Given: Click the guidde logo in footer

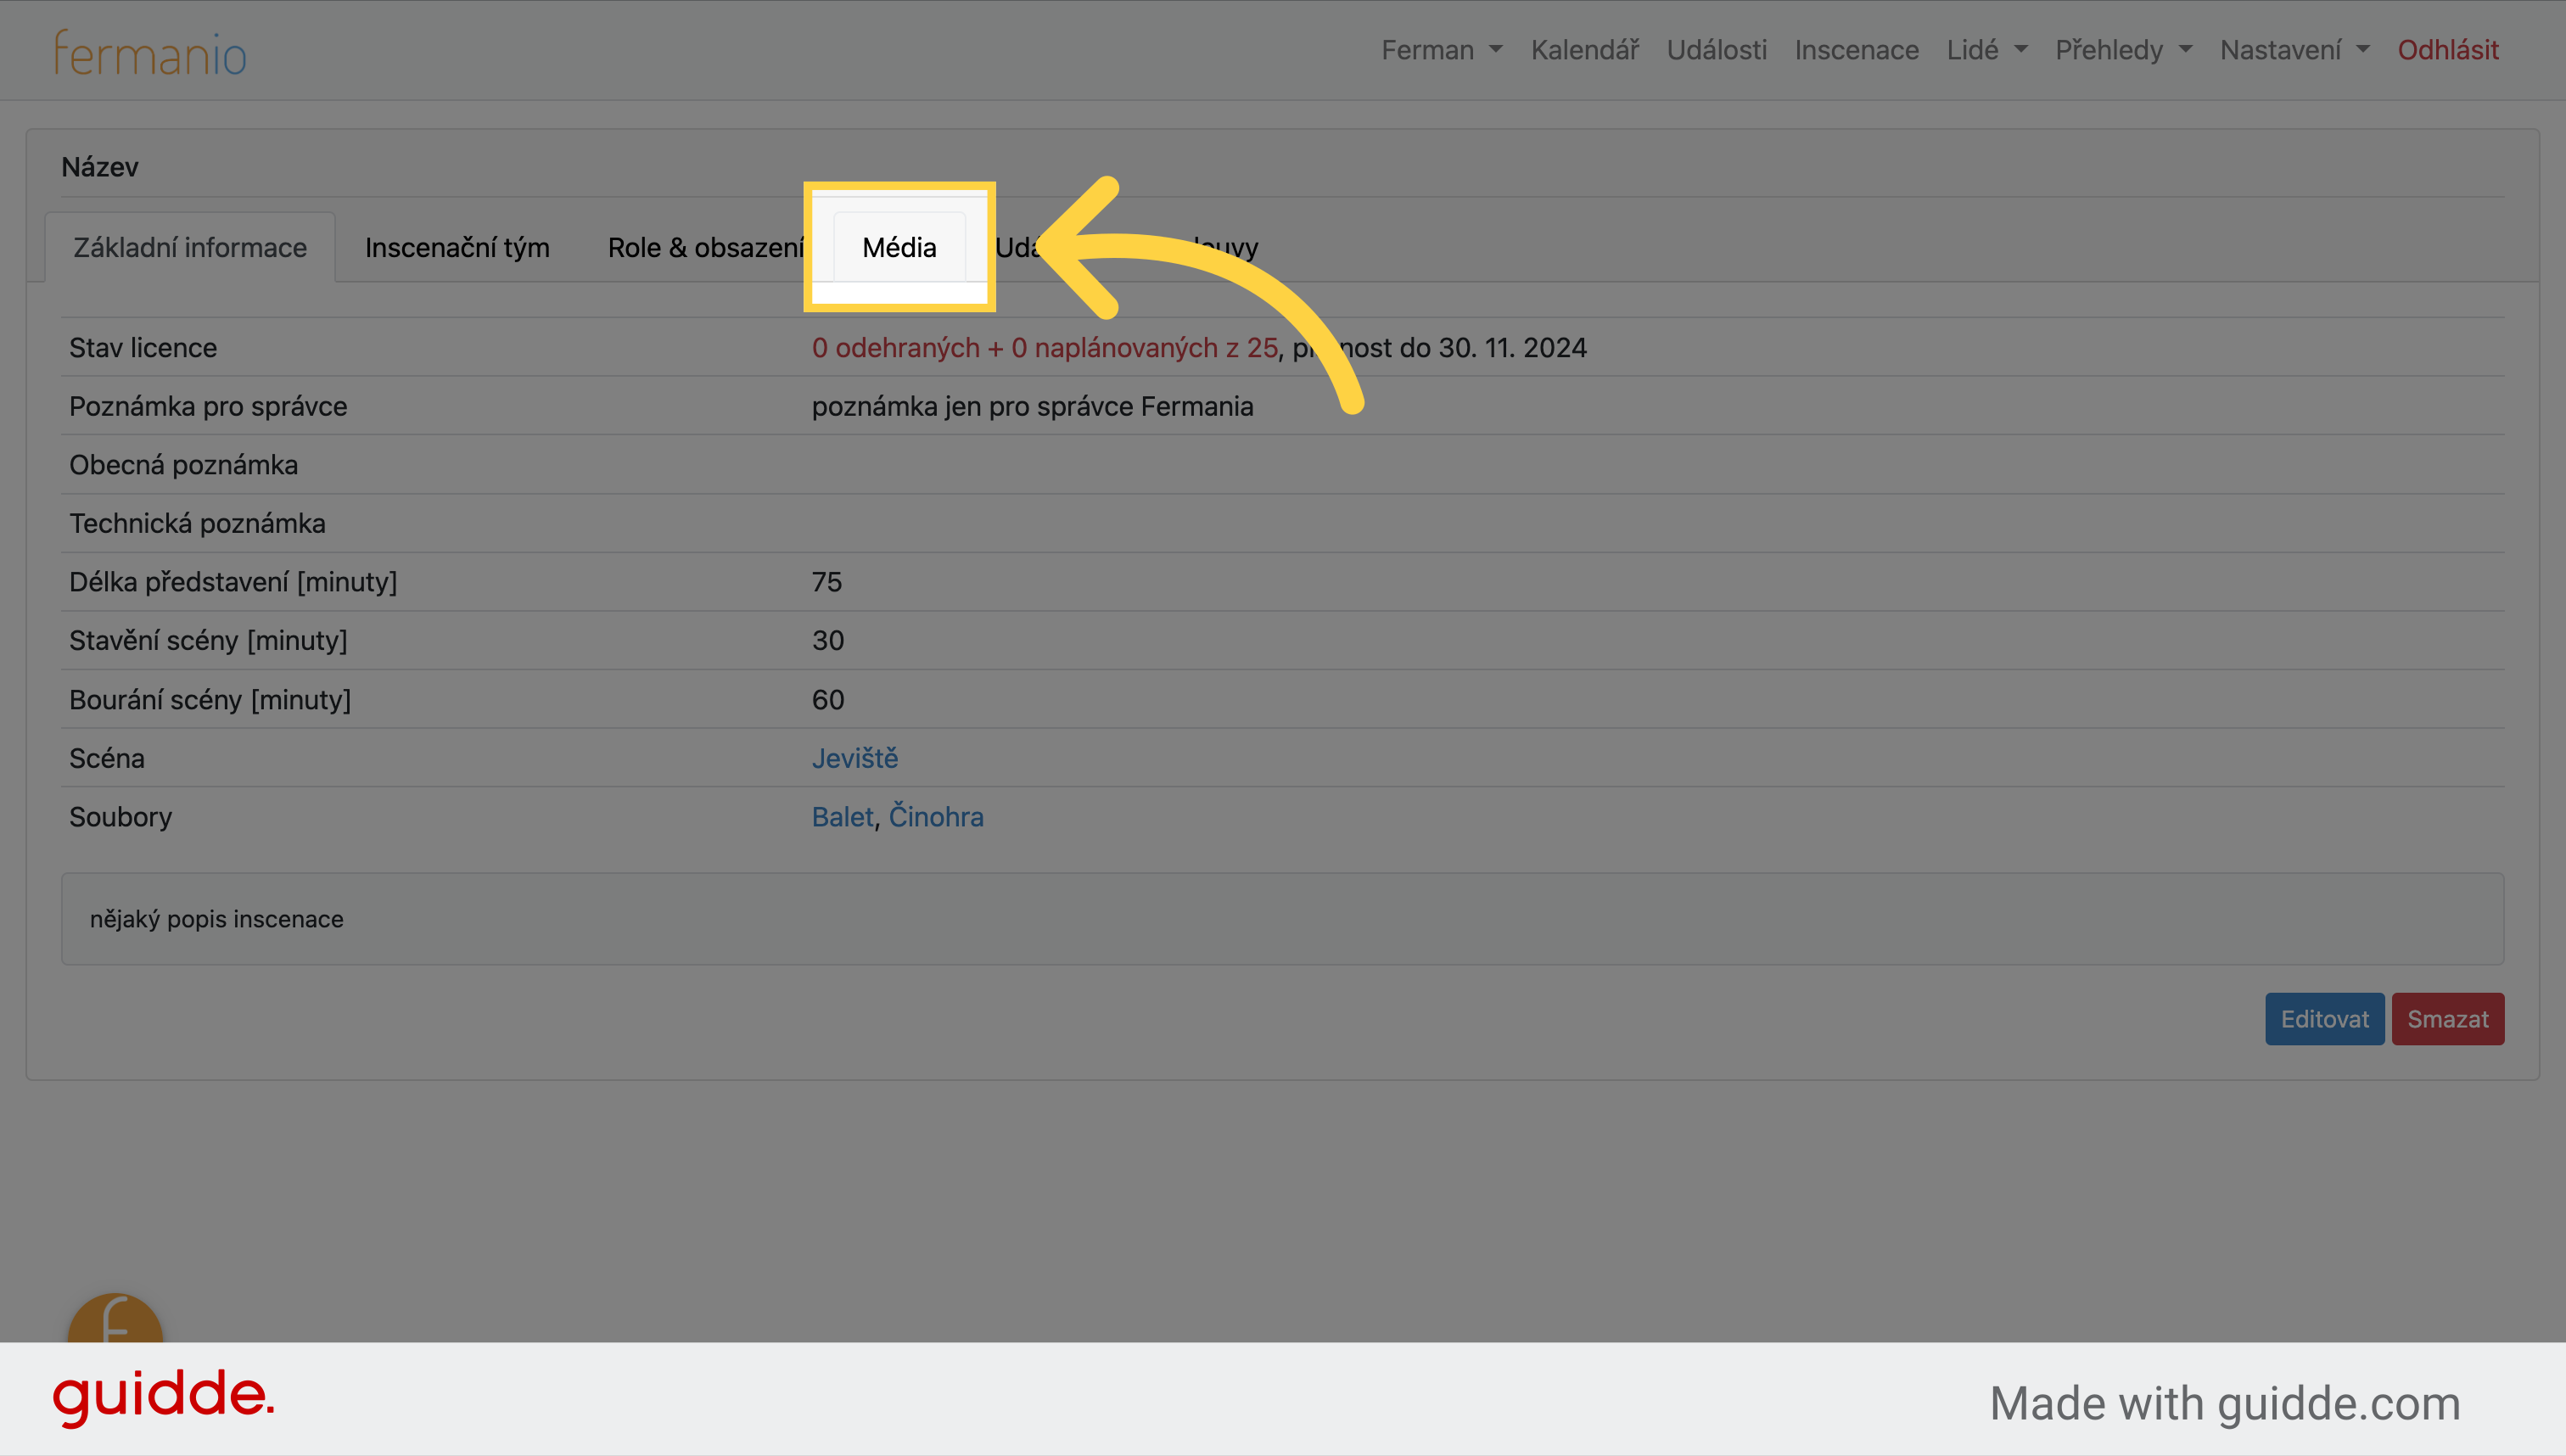Looking at the screenshot, I should click(163, 1397).
